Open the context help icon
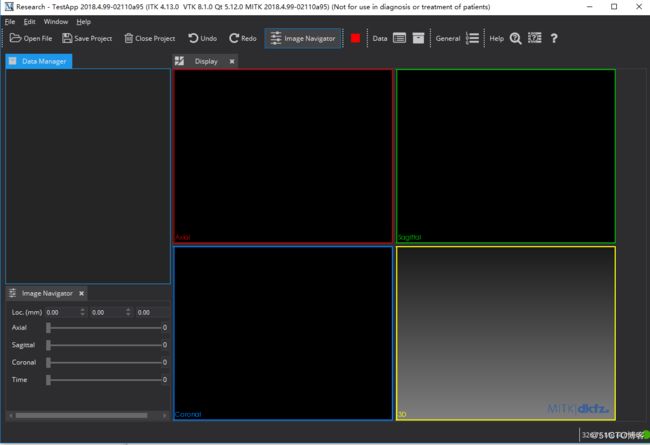The height and width of the screenshot is (445, 650). pos(534,38)
